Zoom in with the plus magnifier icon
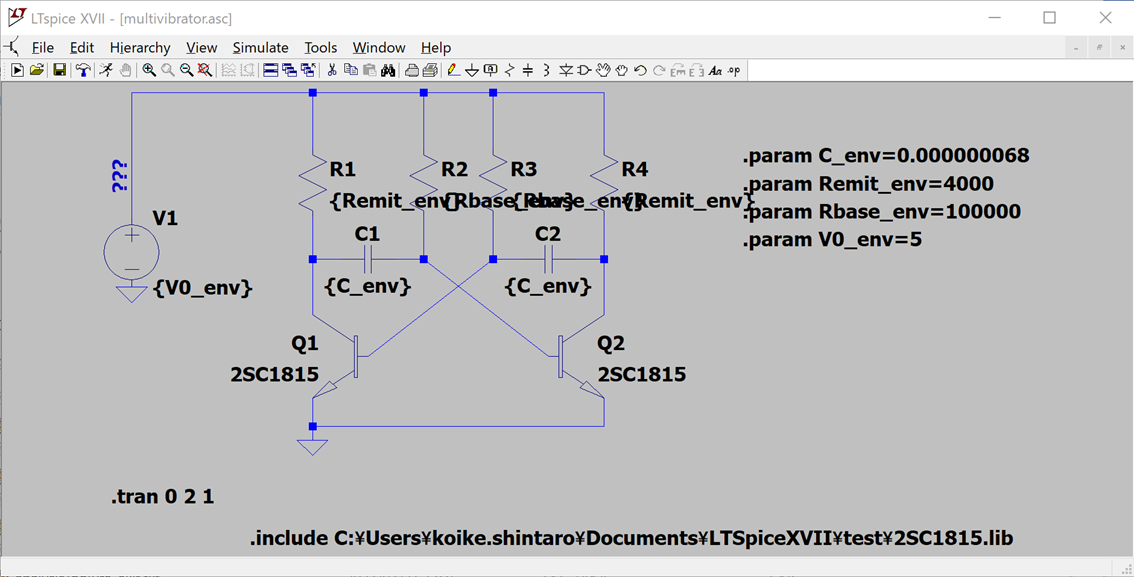 point(149,70)
